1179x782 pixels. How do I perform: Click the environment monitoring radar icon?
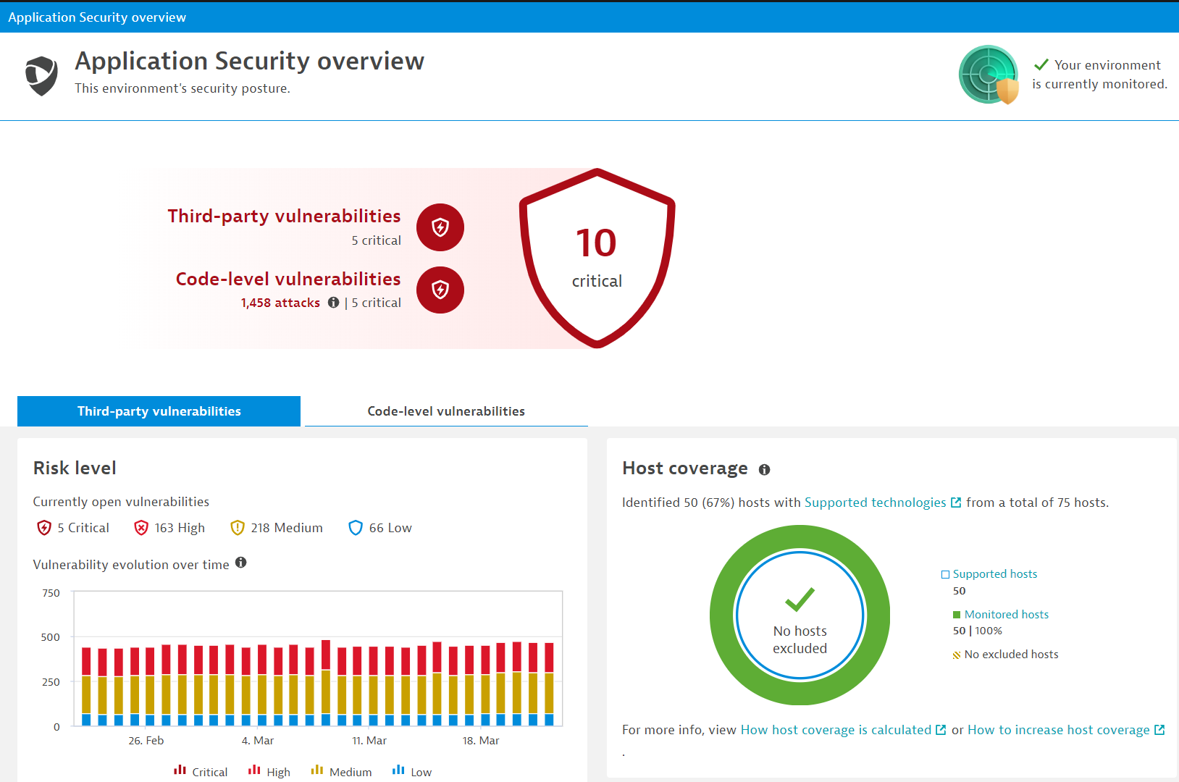pos(988,75)
